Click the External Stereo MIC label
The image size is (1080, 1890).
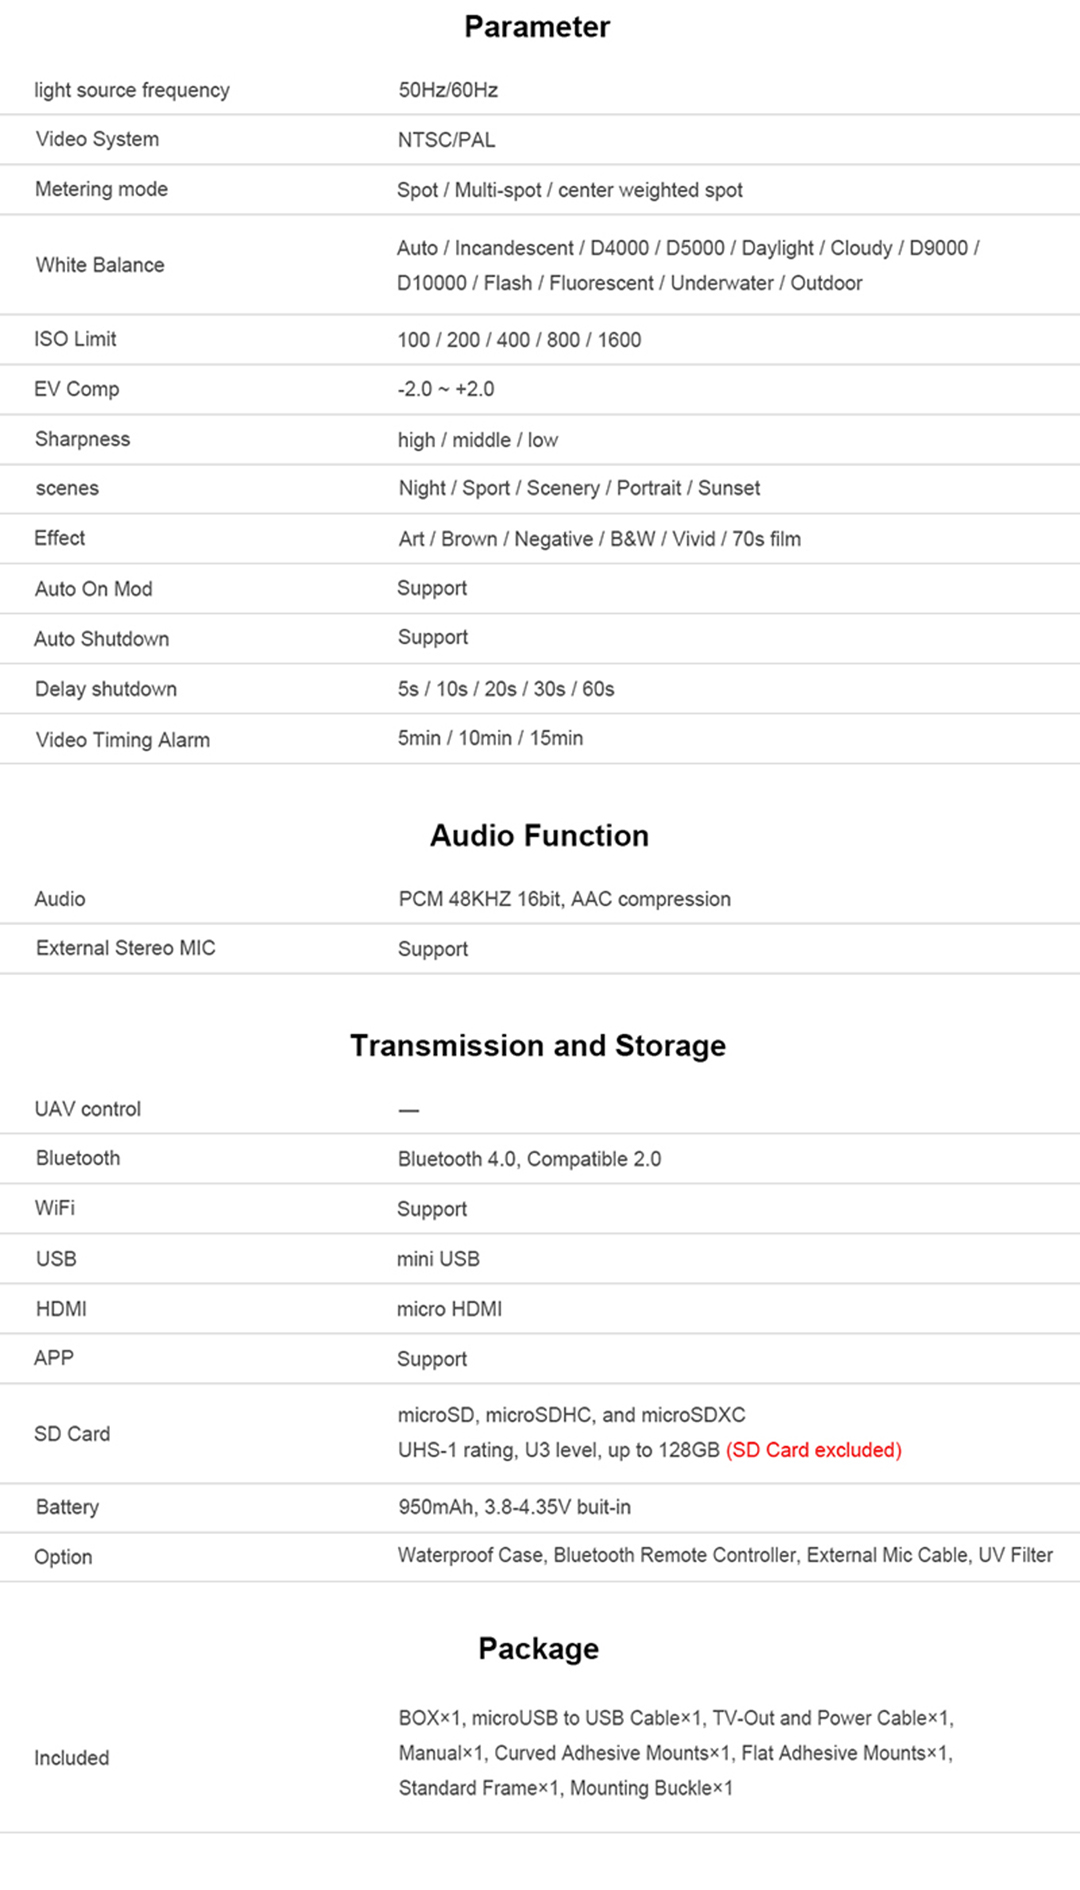pos(126,948)
